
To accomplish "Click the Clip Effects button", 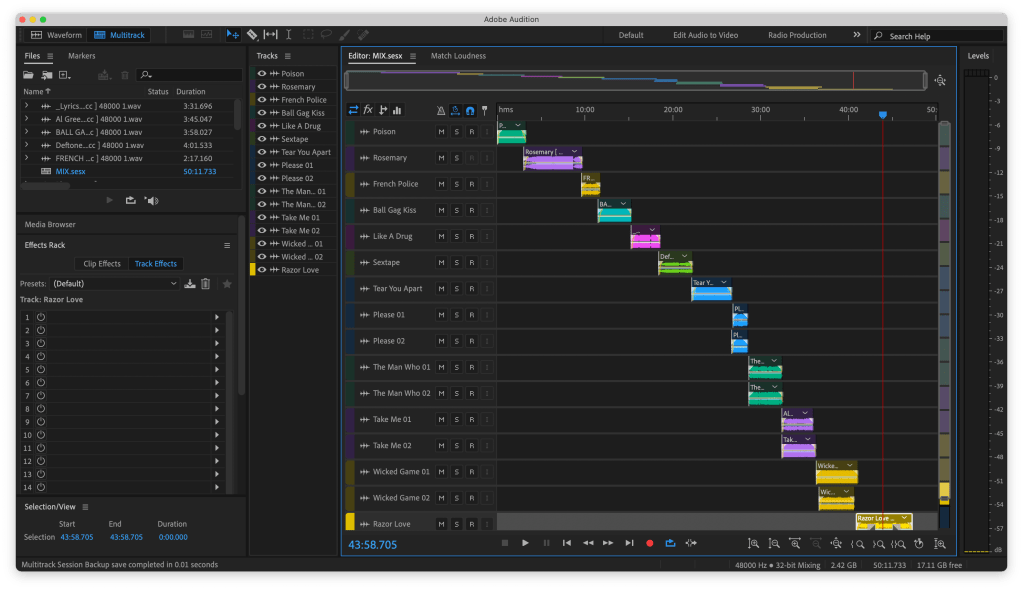I will click(x=101, y=264).
